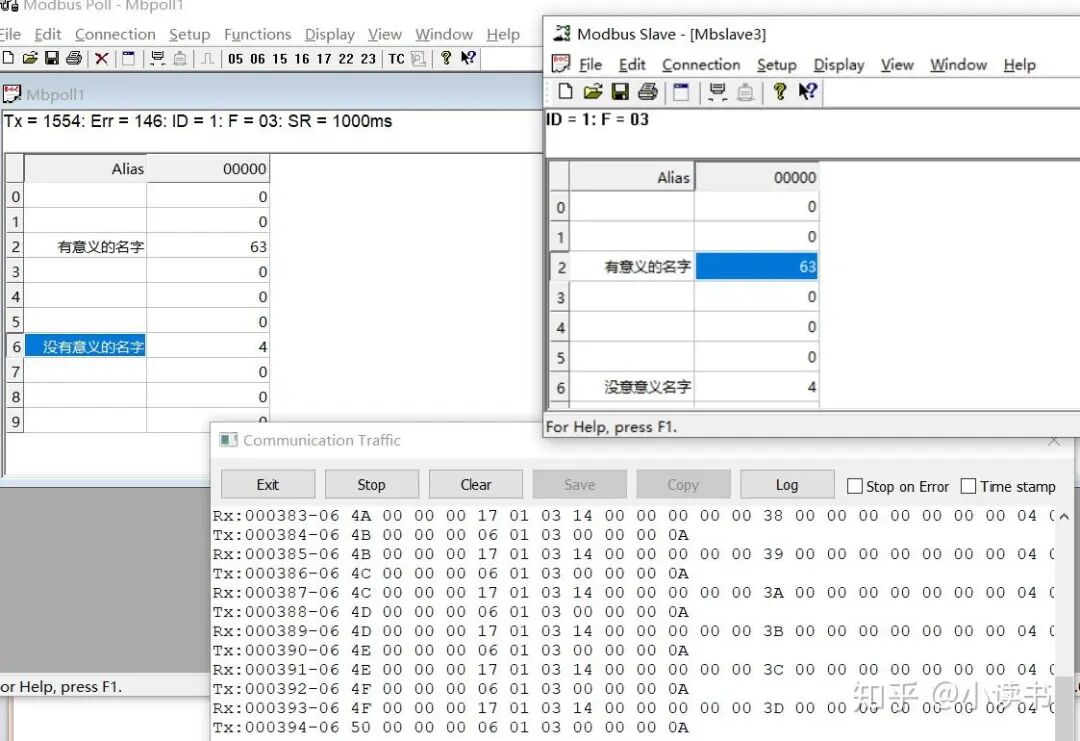Enable Stop on Error checkbox
This screenshot has width=1080, height=741.
pyautogui.click(x=855, y=486)
